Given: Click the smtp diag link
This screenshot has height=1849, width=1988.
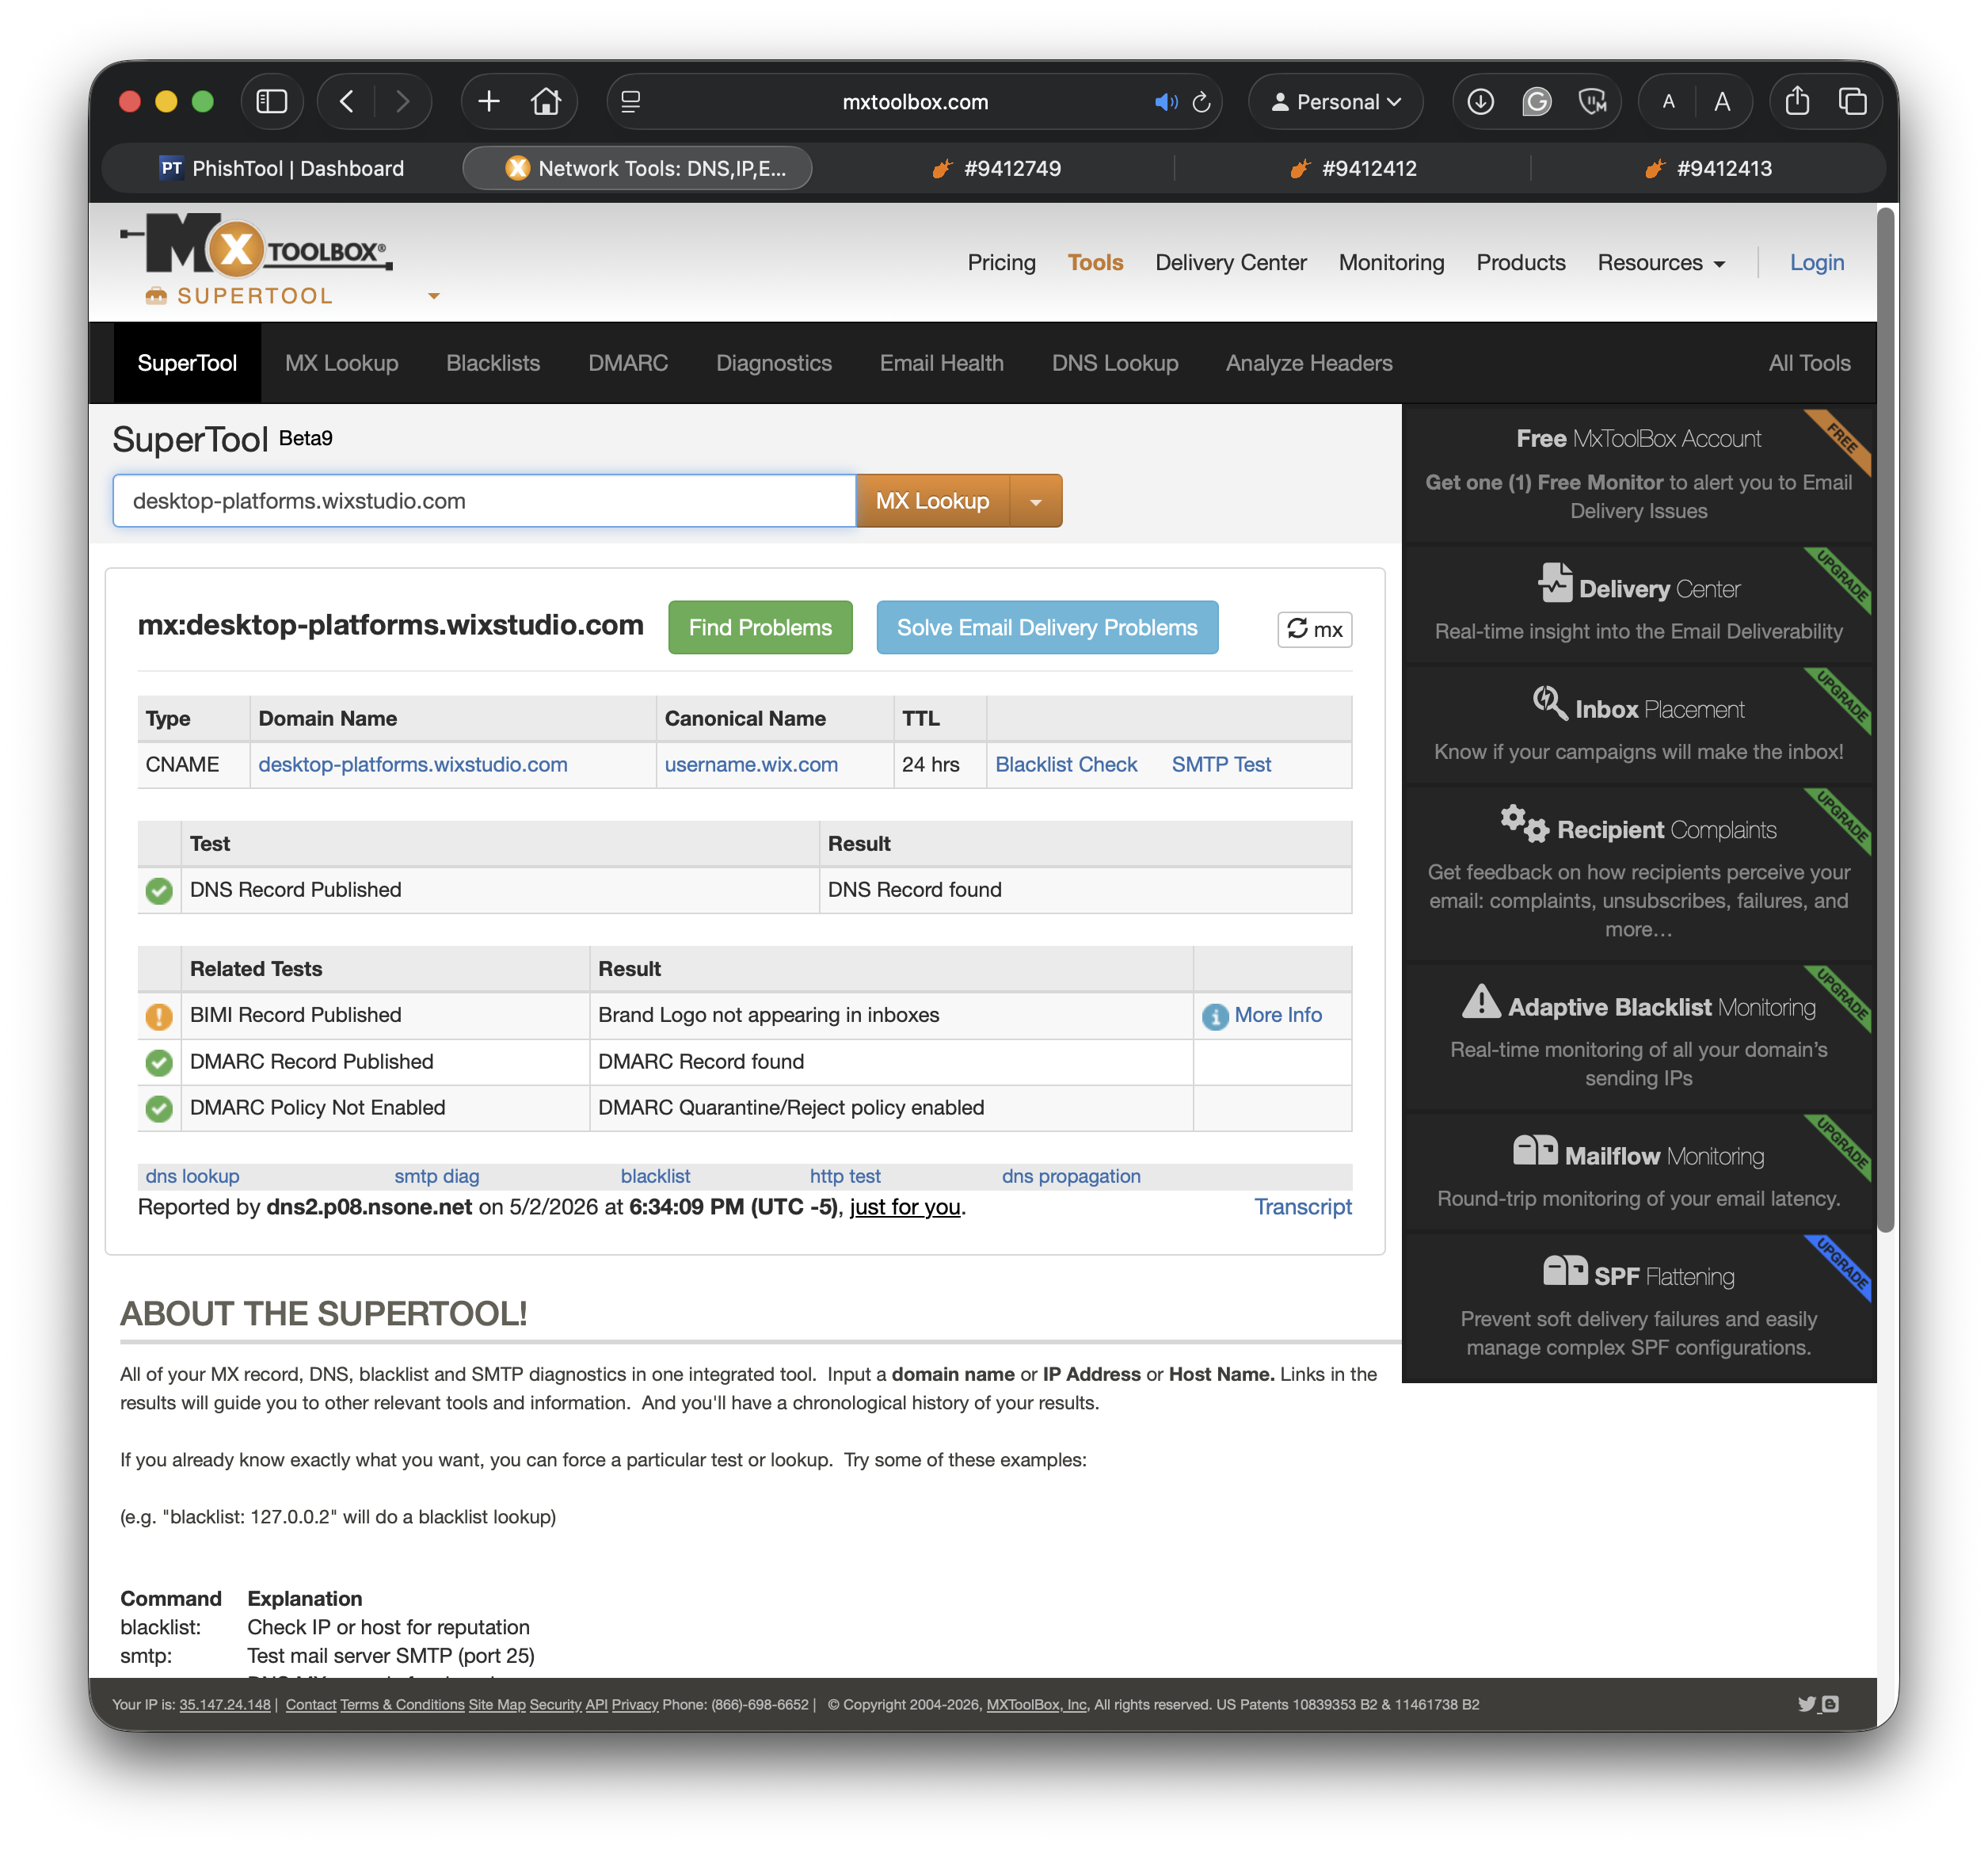Looking at the screenshot, I should coord(437,1176).
